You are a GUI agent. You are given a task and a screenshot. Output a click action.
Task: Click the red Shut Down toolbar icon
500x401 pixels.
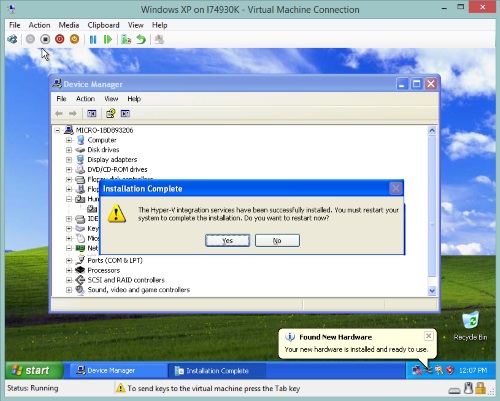click(60, 39)
